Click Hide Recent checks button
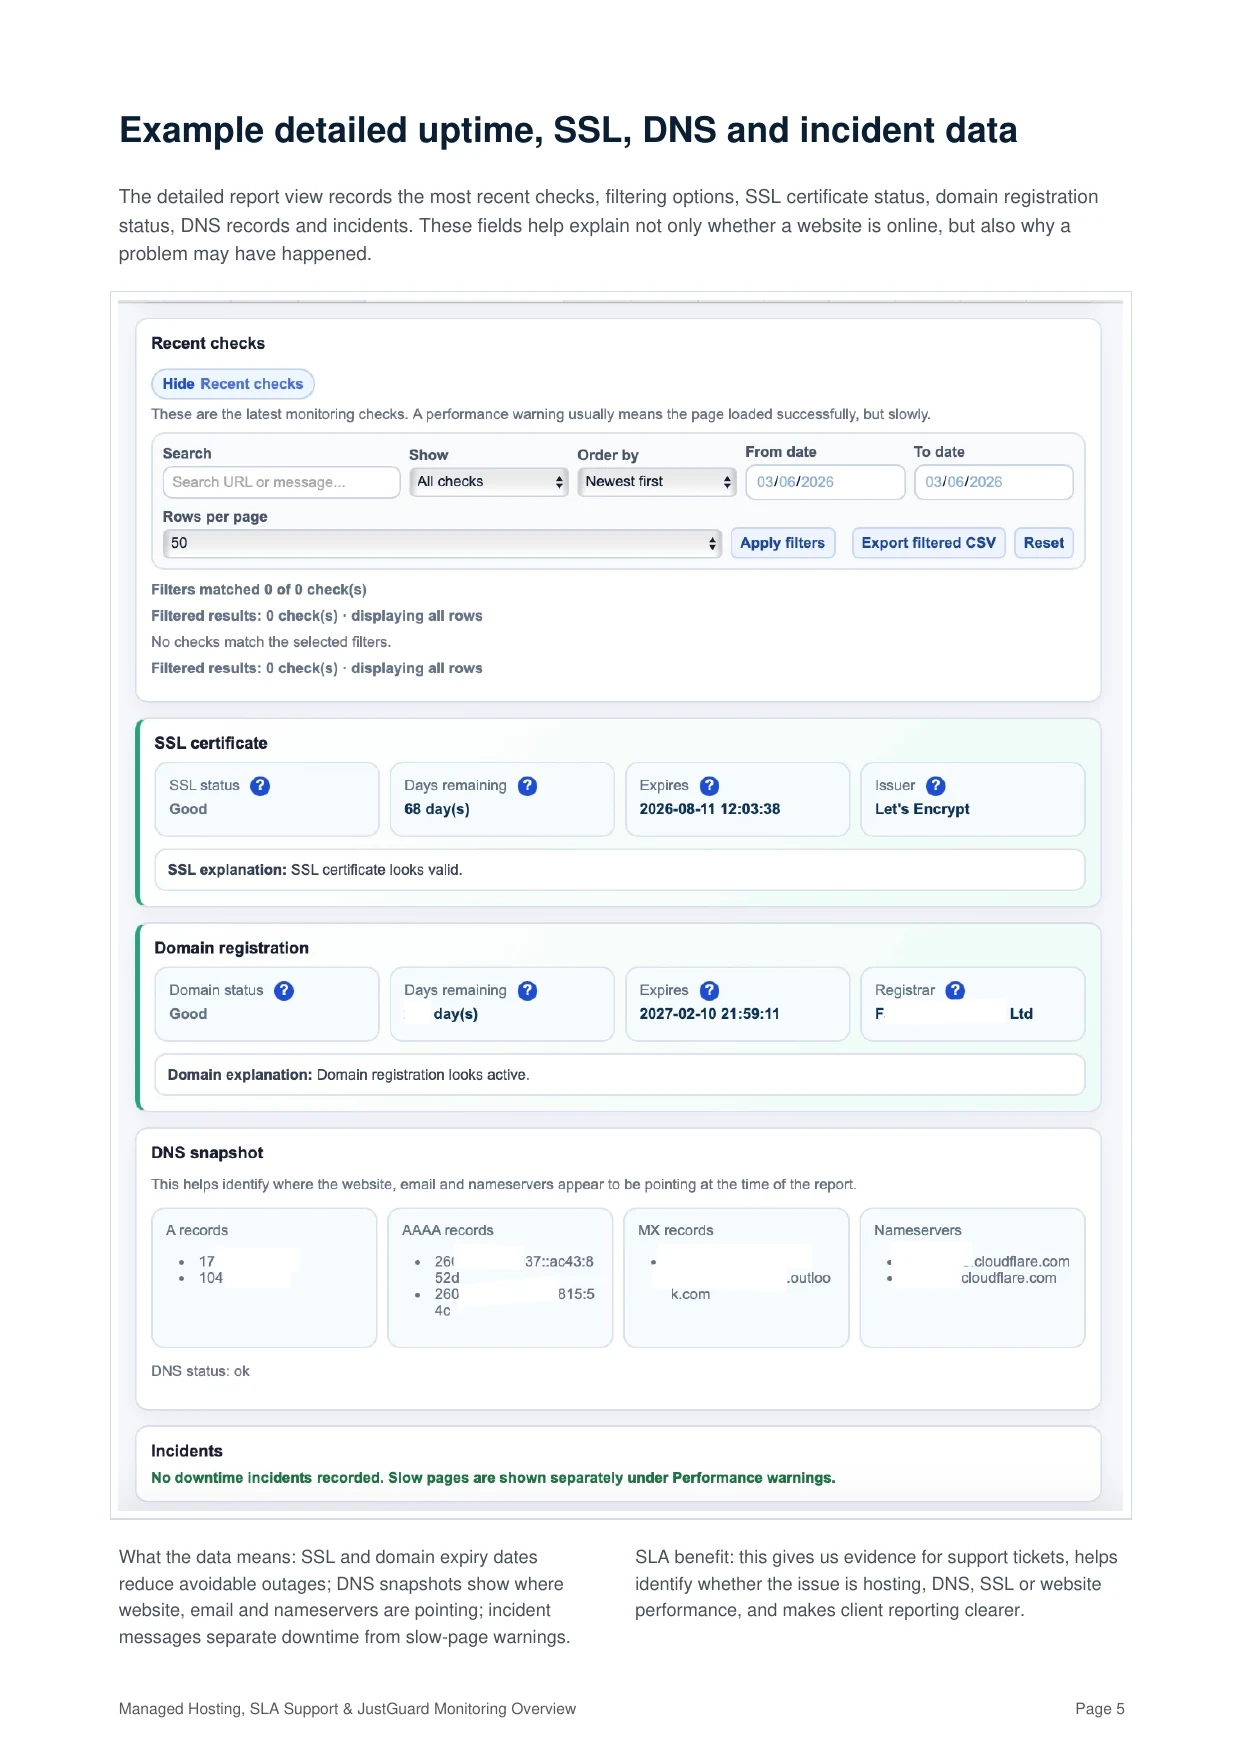The image size is (1241, 1754). point(233,384)
